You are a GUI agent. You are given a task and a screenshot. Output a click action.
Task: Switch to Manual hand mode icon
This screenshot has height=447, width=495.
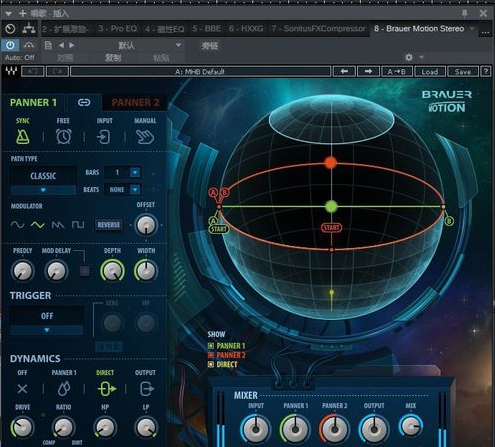coord(145,137)
